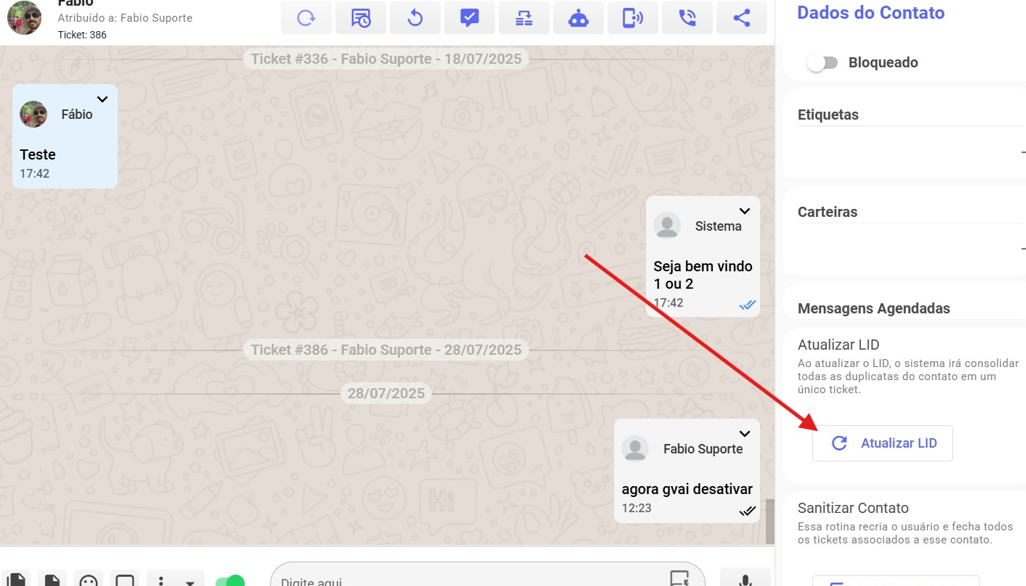This screenshot has width=1026, height=586.
Task: Click the return ticket undo arrow icon
Action: 415,18
